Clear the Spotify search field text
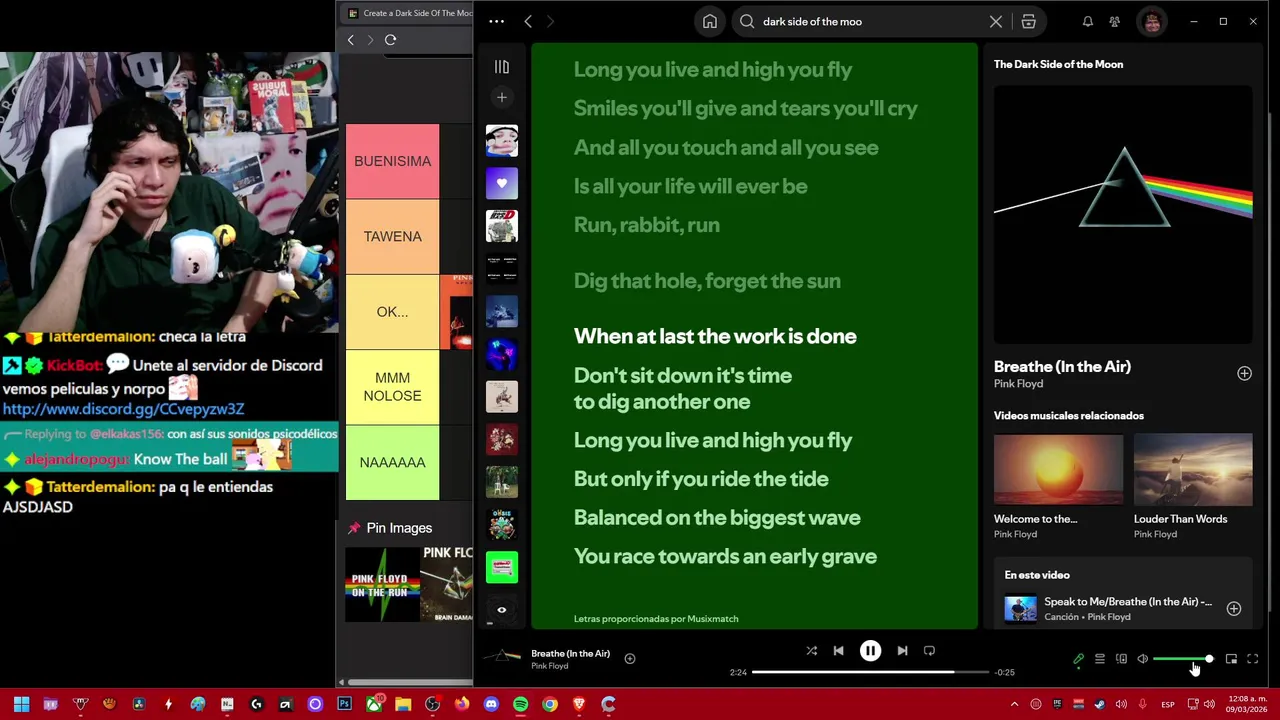The width and height of the screenshot is (1280, 720). pyautogui.click(x=996, y=22)
